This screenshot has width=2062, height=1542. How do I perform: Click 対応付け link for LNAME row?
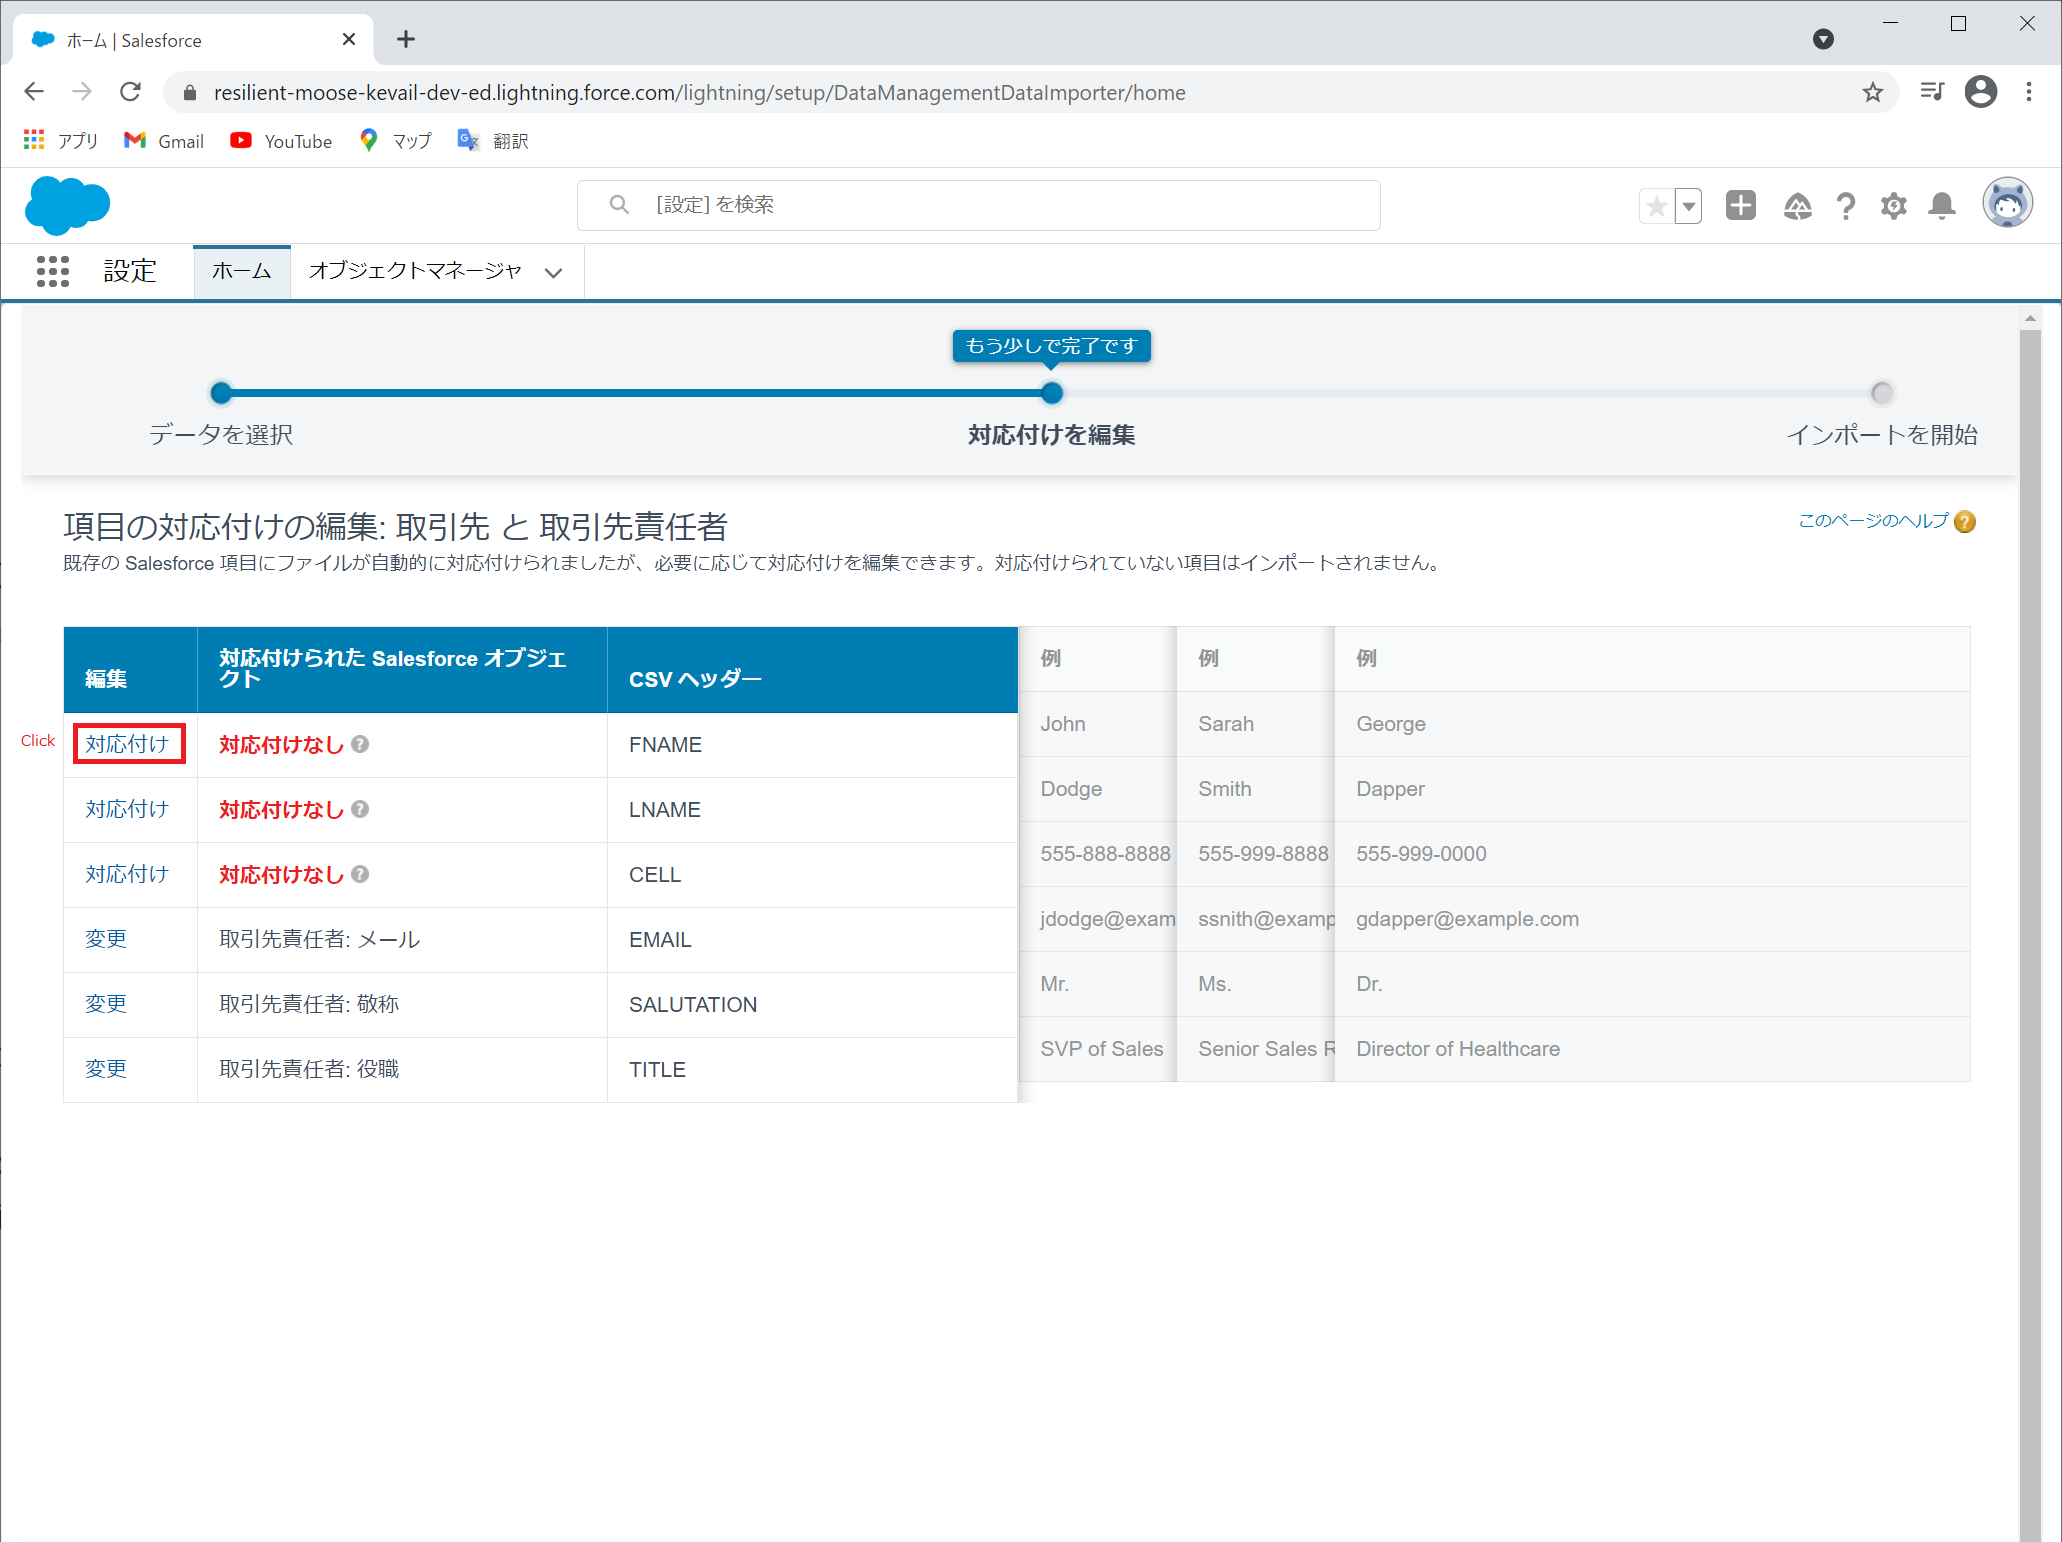[126, 809]
